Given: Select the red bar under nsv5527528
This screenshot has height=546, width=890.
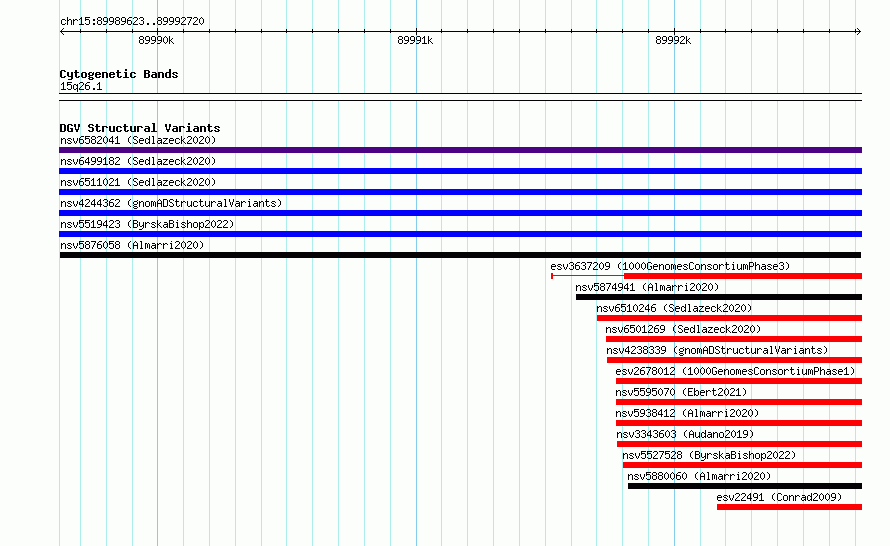Looking at the screenshot, I should [x=742, y=465].
